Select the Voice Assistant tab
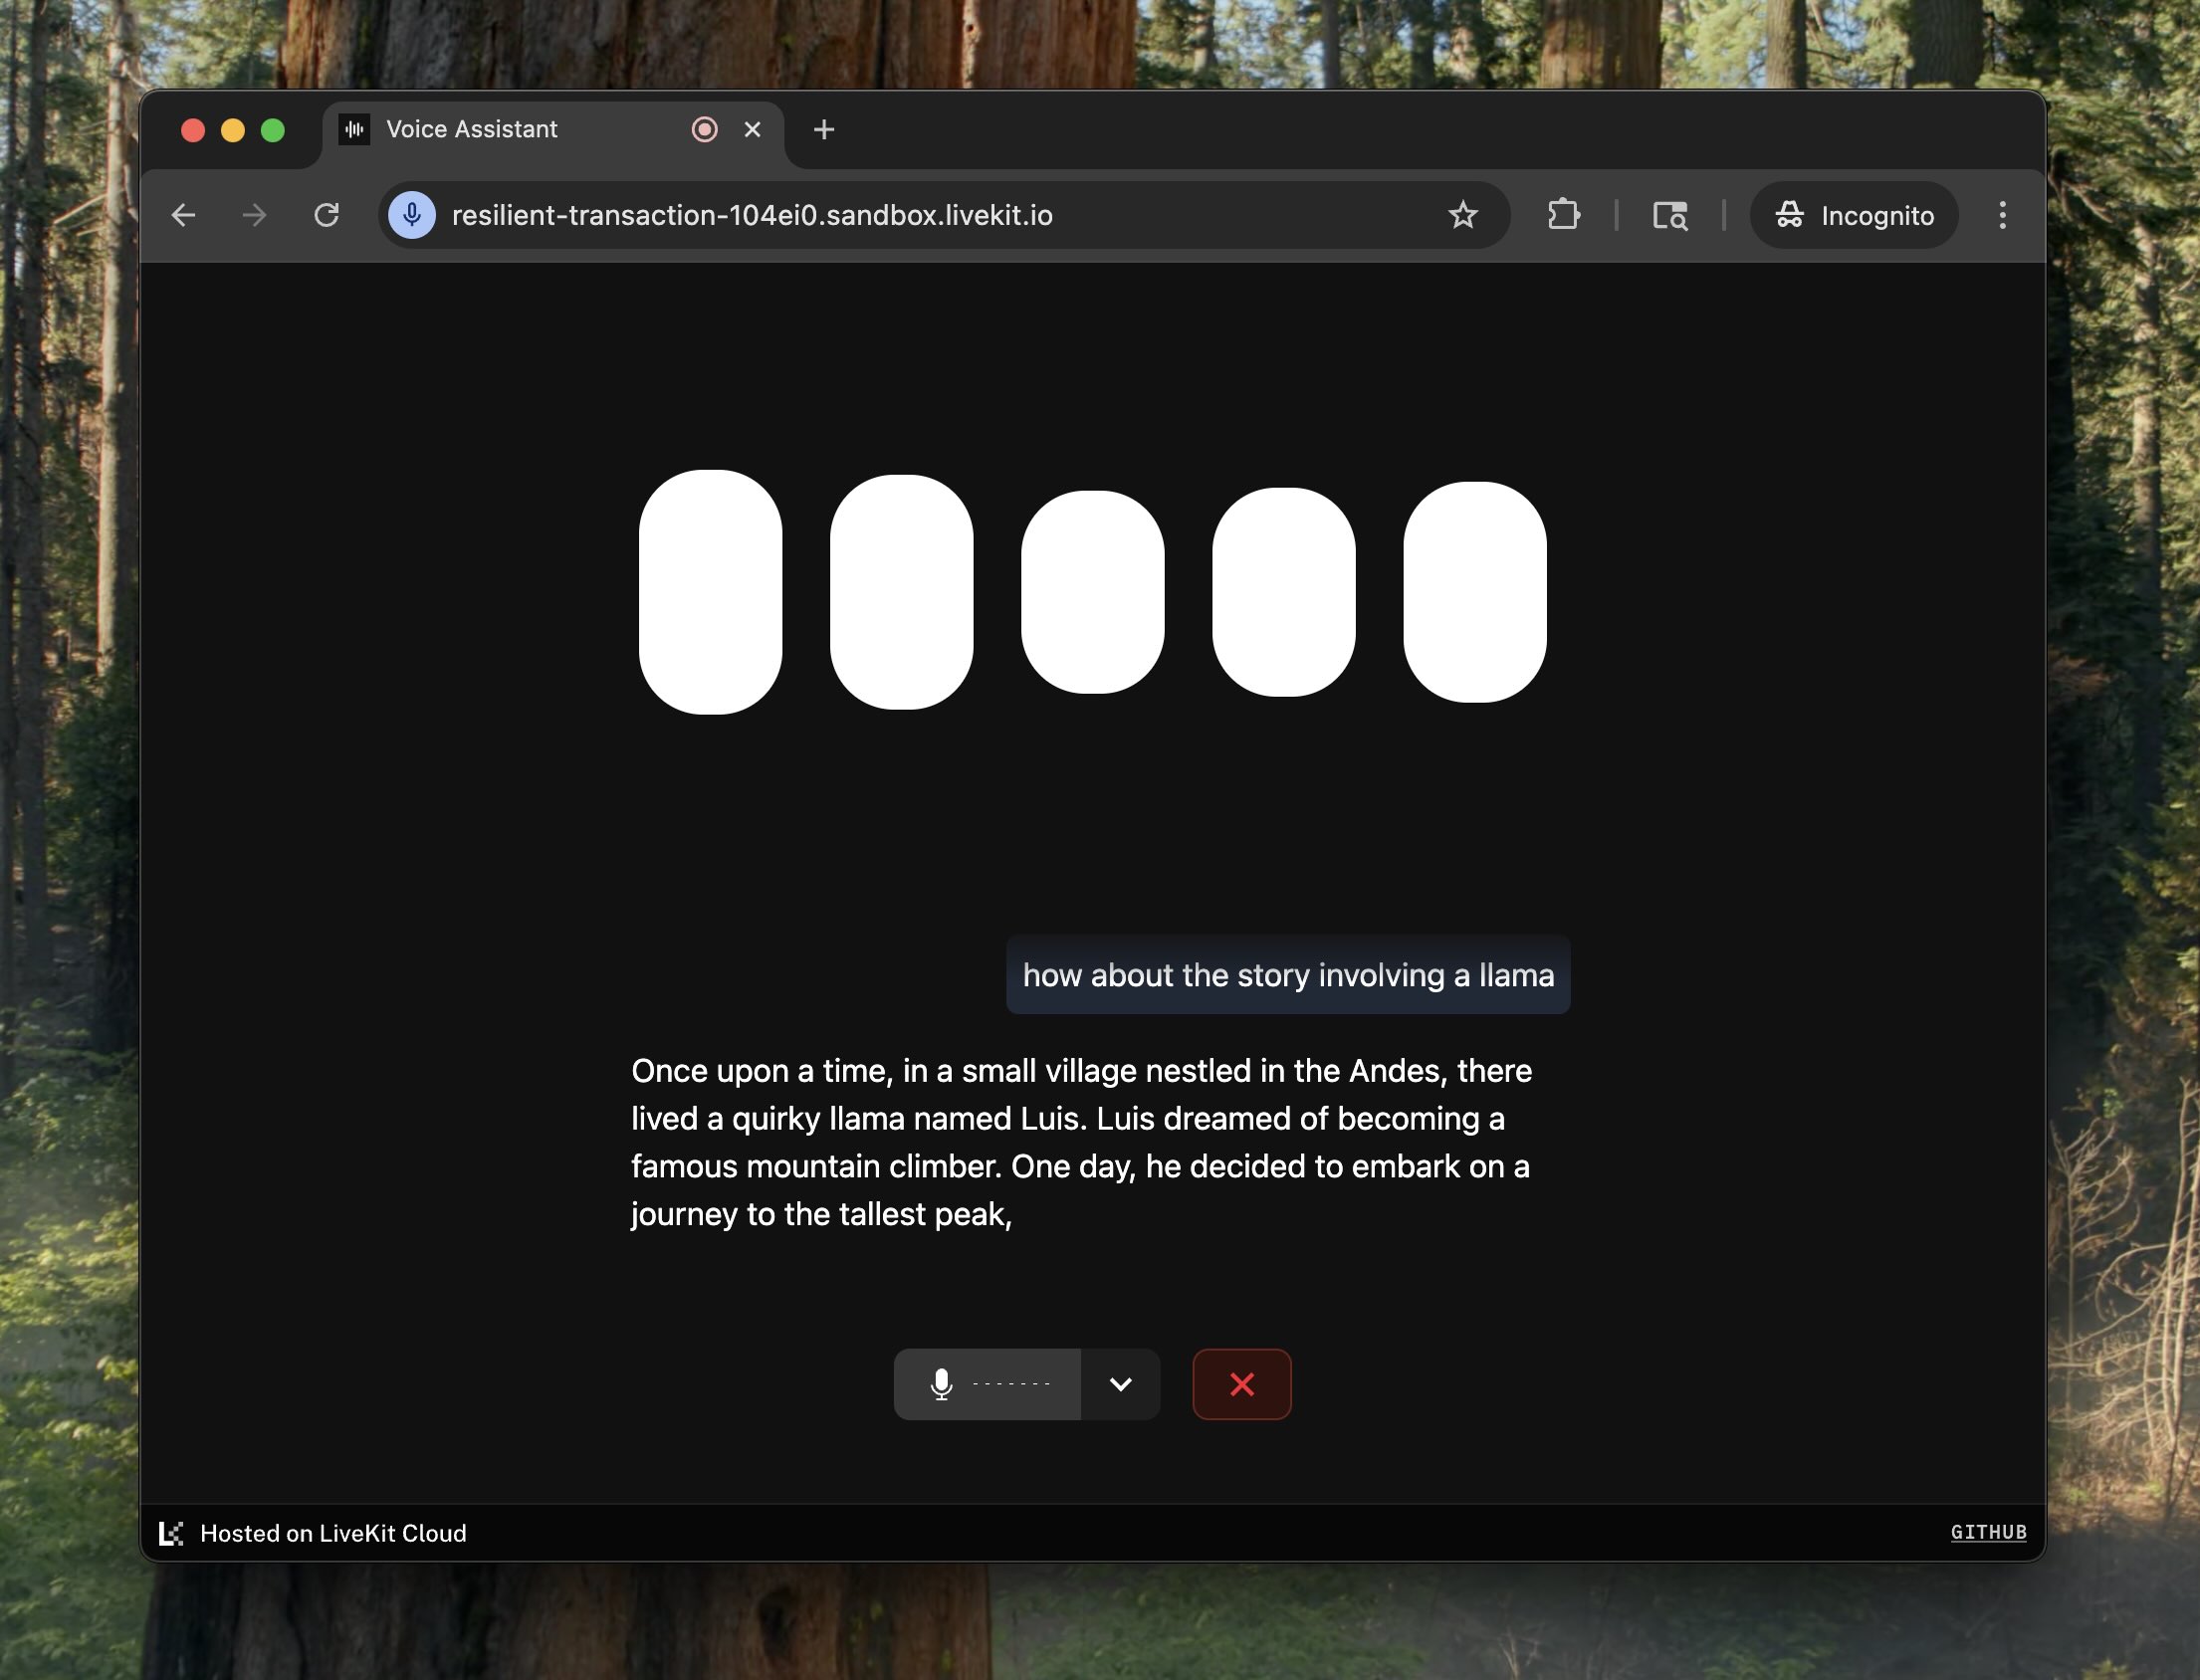 (471, 130)
